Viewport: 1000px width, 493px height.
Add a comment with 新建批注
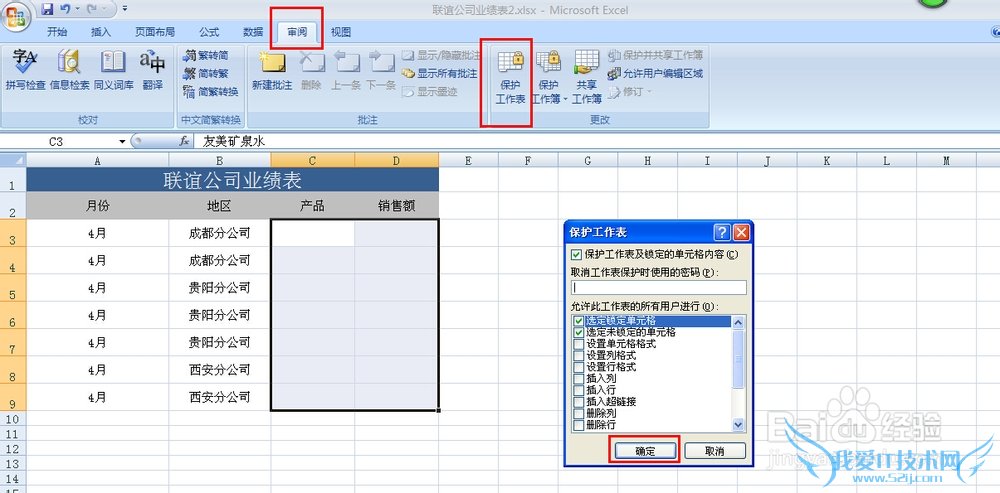[x=272, y=71]
